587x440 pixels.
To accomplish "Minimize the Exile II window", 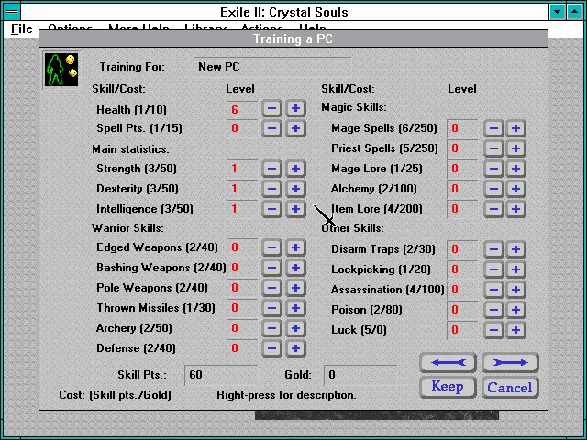I will coord(557,12).
